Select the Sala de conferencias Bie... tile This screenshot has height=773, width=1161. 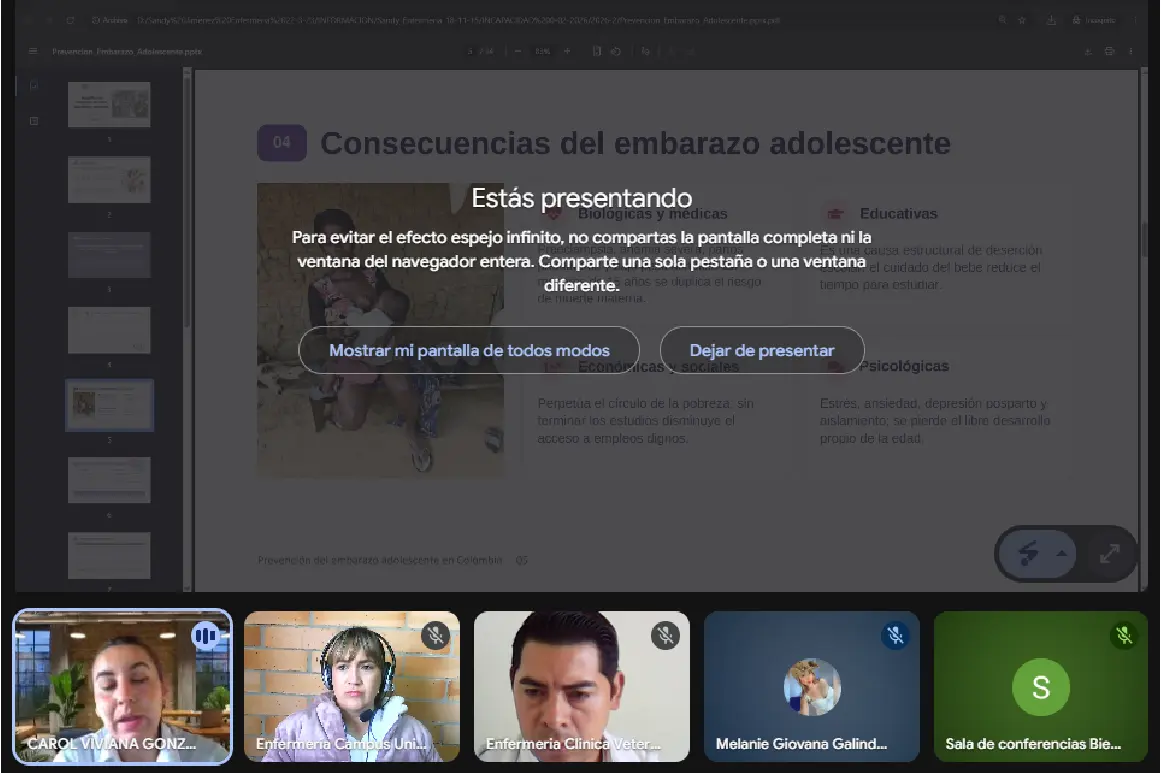(1041, 686)
